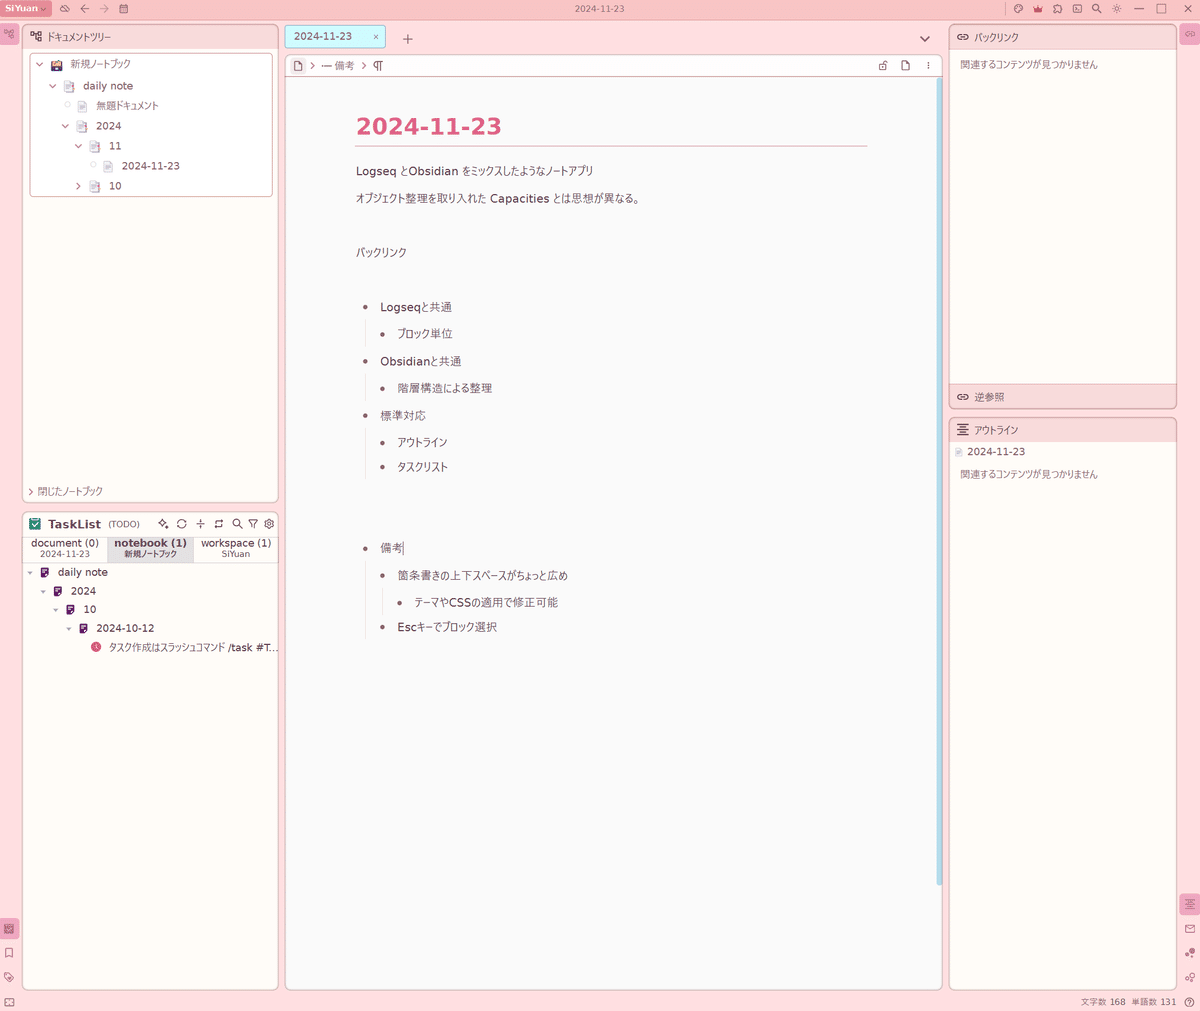This screenshot has height=1011, width=1200.
Task: Open the inbox envelope dock icon
Action: [1190, 929]
